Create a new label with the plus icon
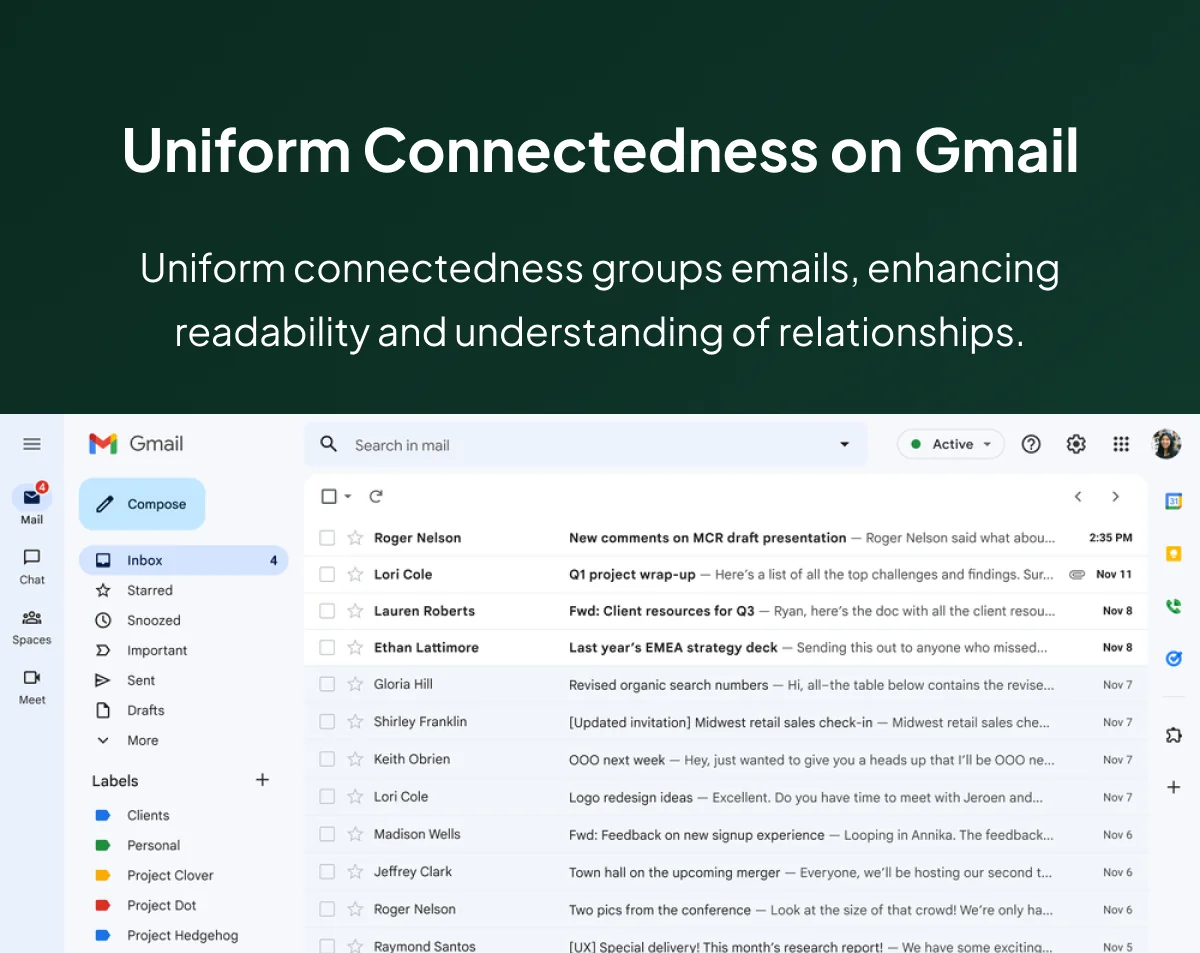The height and width of the screenshot is (953, 1200). pos(262,780)
